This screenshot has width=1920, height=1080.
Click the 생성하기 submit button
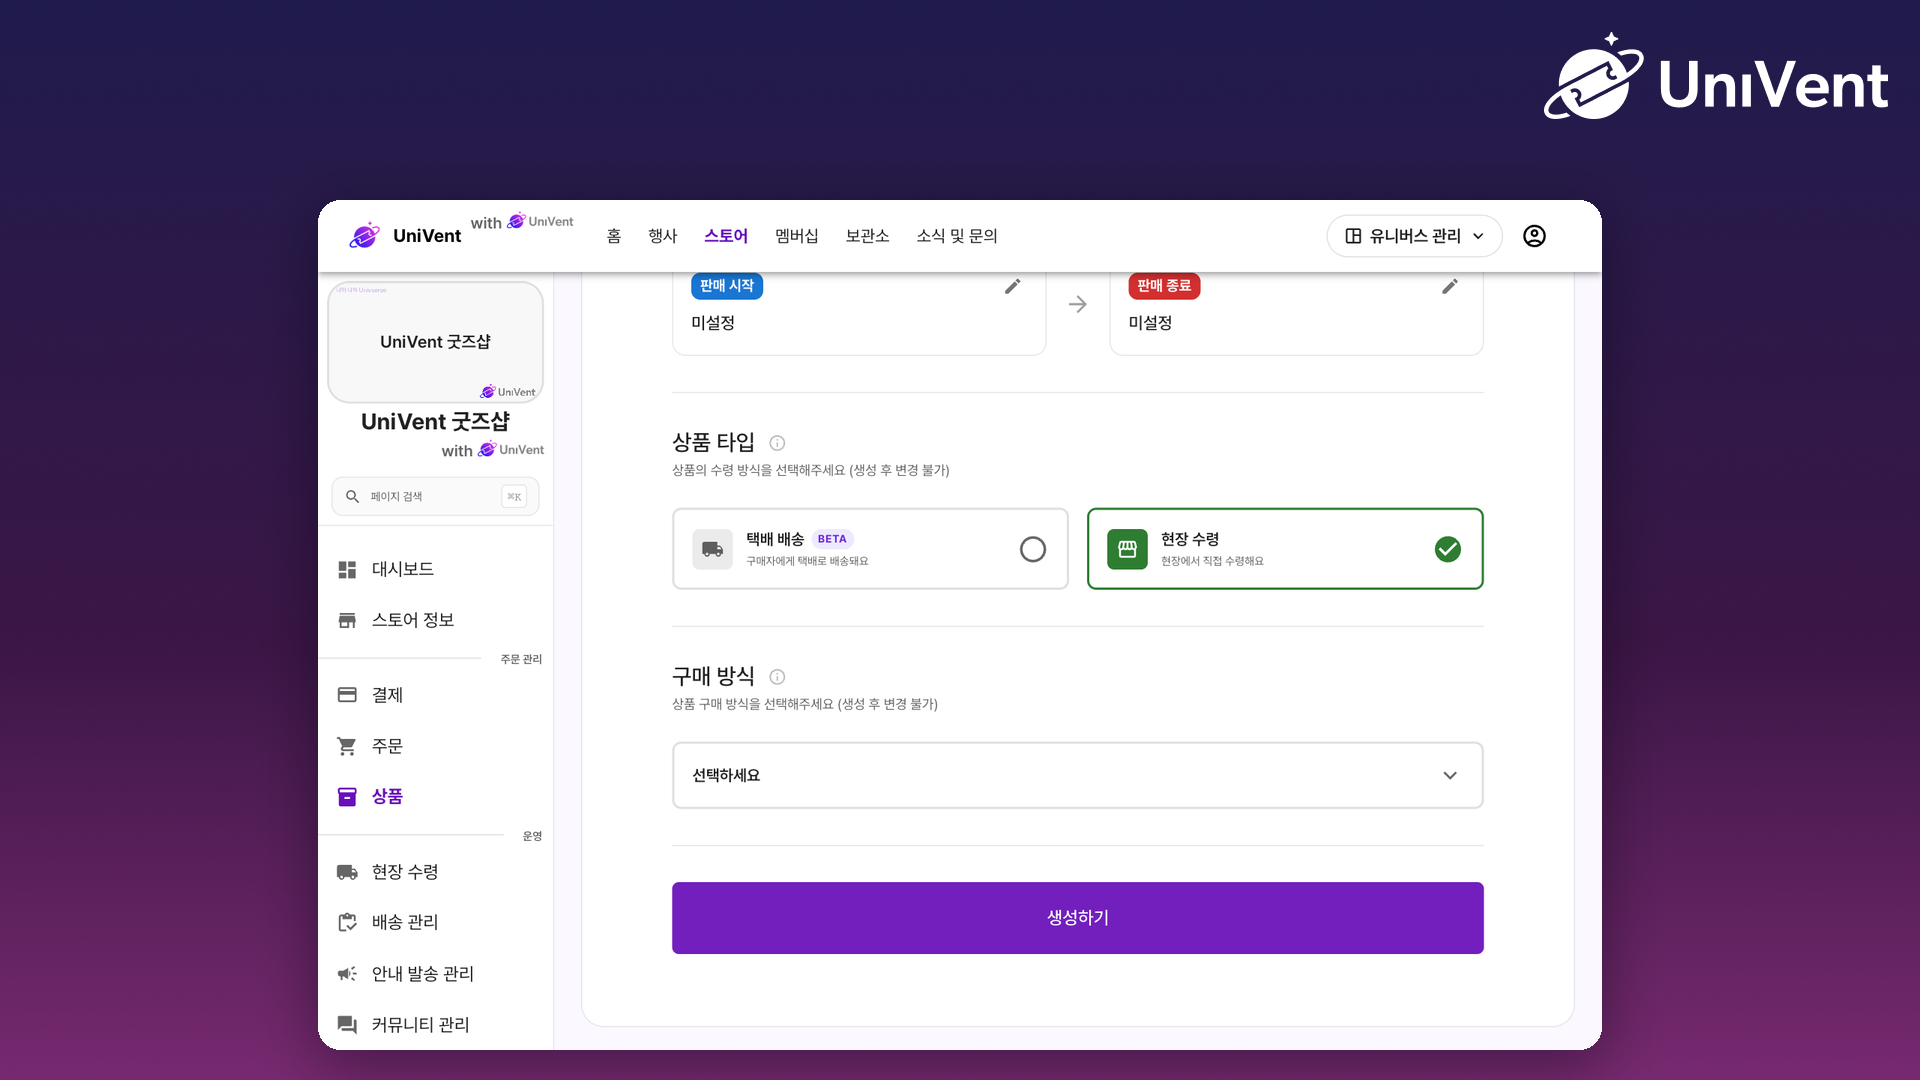point(1078,918)
